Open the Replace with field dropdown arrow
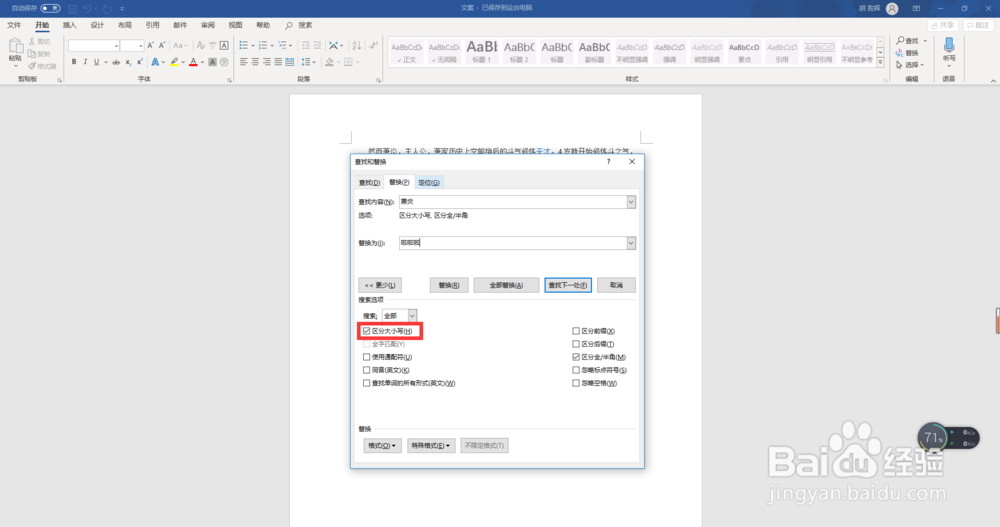This screenshot has width=1000, height=527. point(631,243)
